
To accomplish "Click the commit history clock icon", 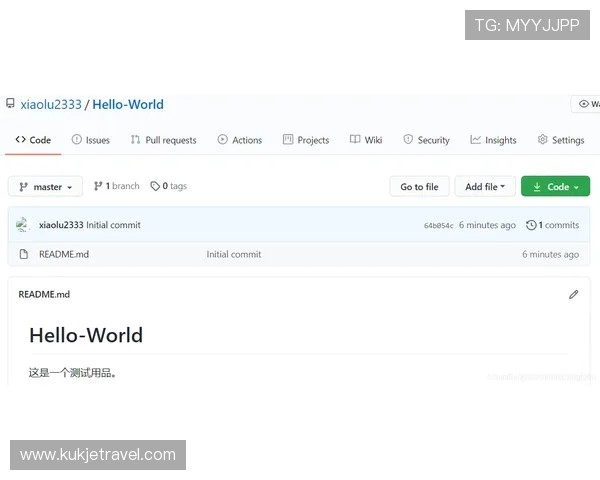I will [531, 225].
